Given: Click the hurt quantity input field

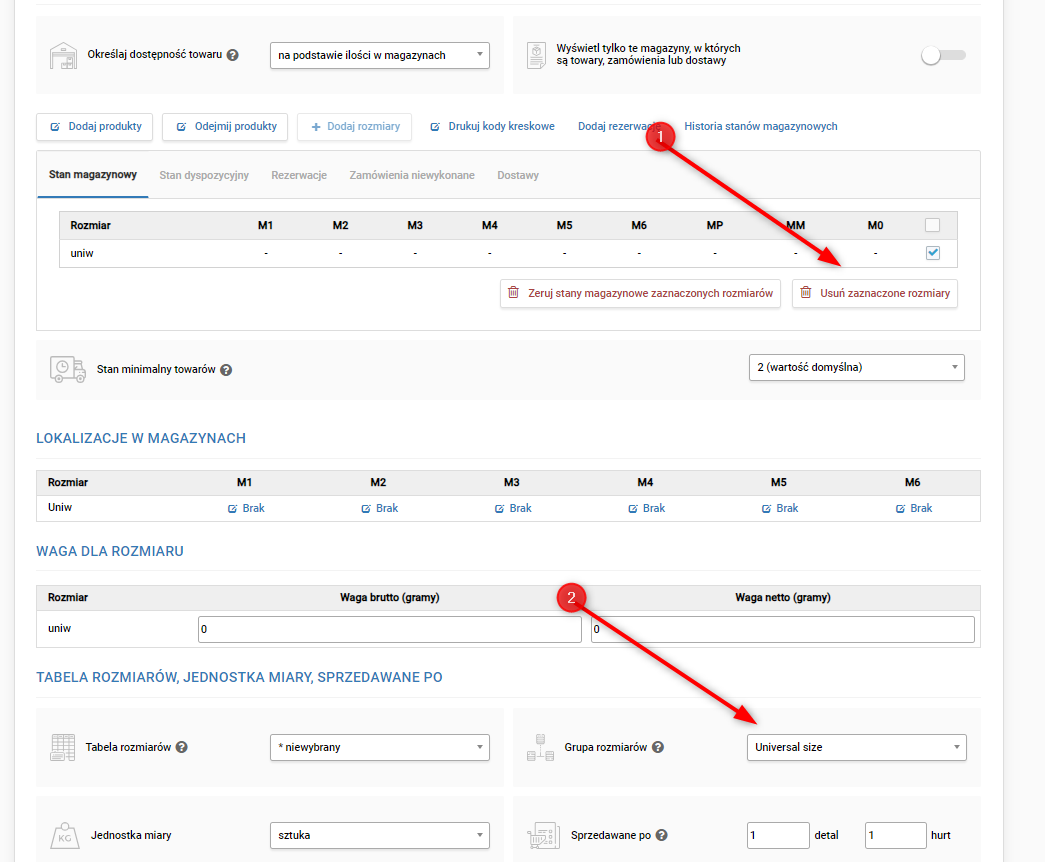Looking at the screenshot, I should click(896, 835).
